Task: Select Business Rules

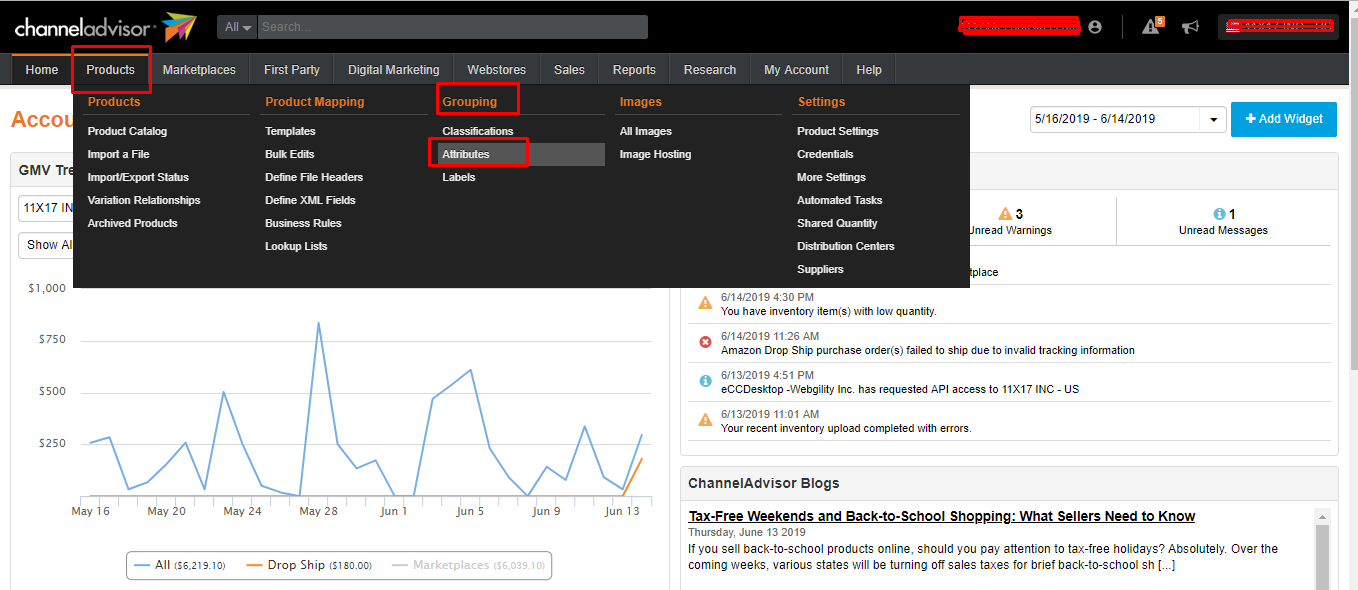Action: point(303,223)
